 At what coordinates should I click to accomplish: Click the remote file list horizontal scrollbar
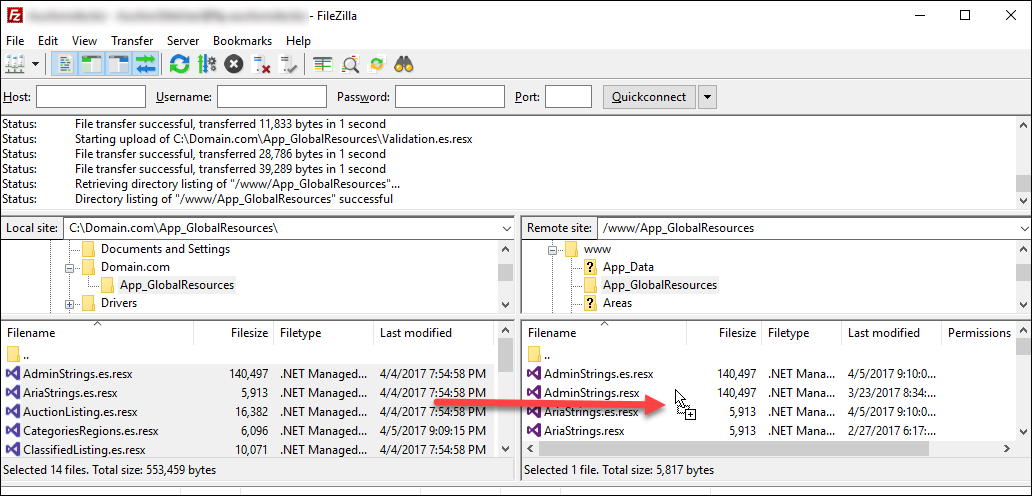733,449
